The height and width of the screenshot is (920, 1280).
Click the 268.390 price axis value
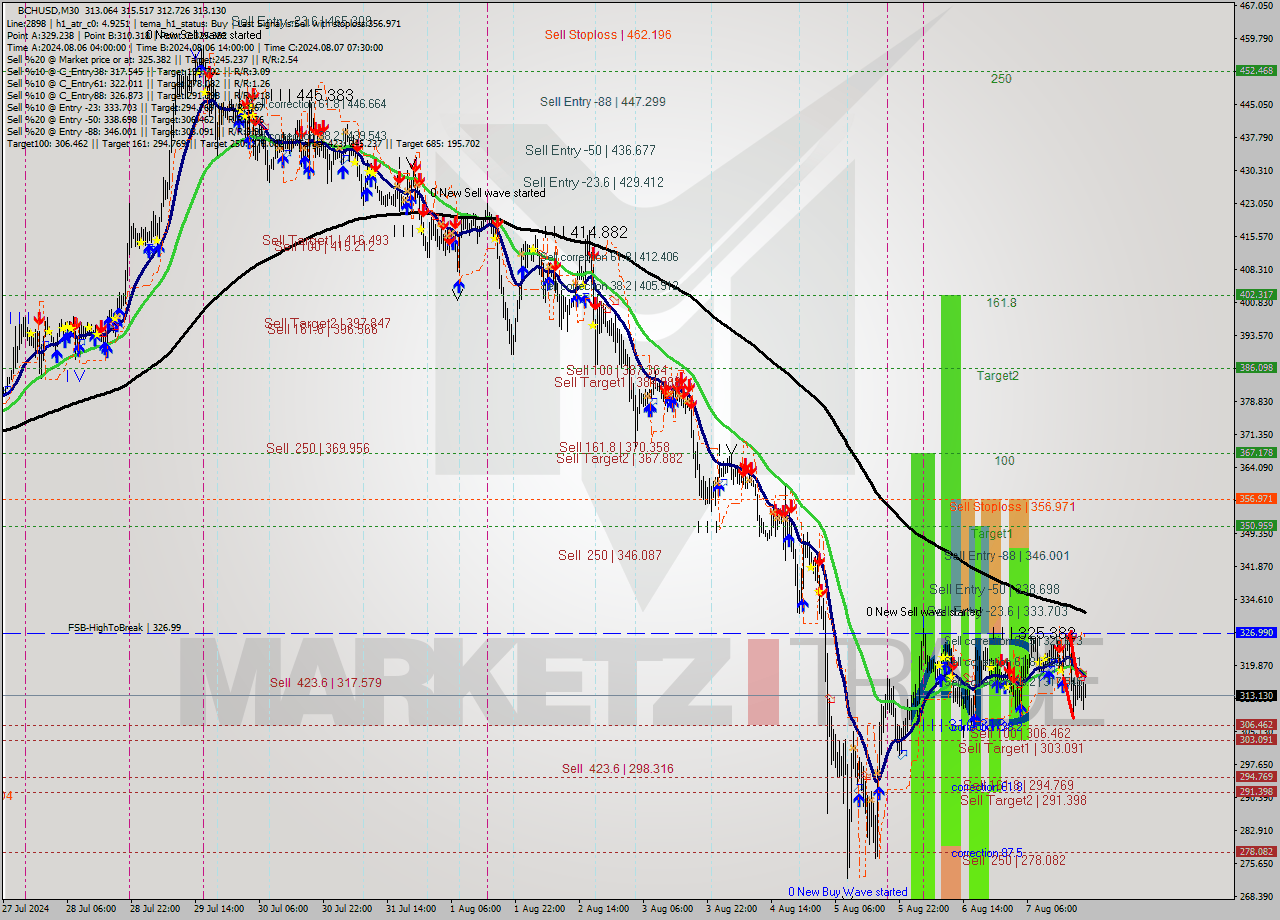pyautogui.click(x=1256, y=896)
